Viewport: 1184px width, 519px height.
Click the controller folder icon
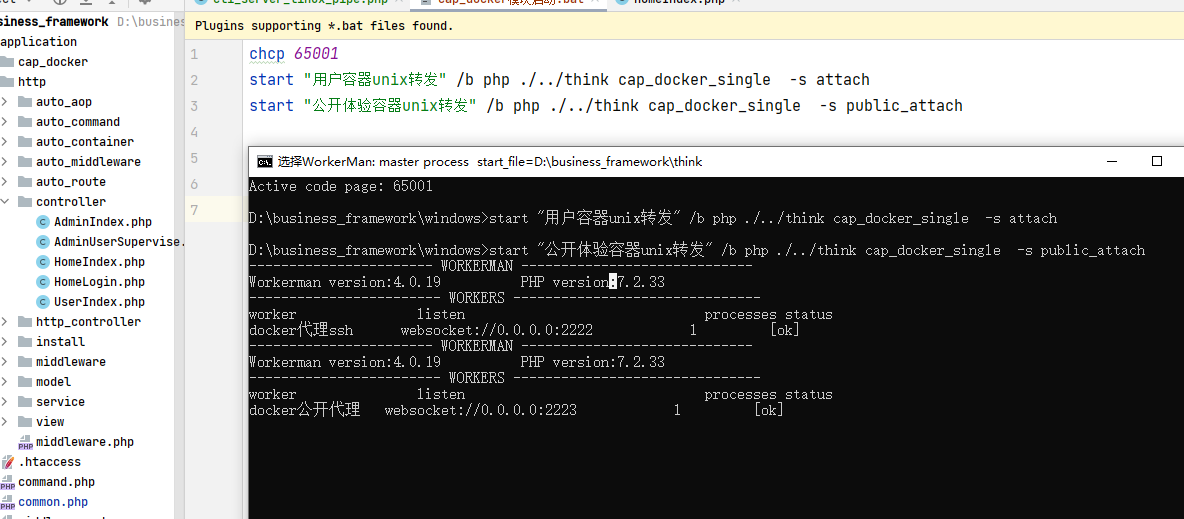click(25, 202)
